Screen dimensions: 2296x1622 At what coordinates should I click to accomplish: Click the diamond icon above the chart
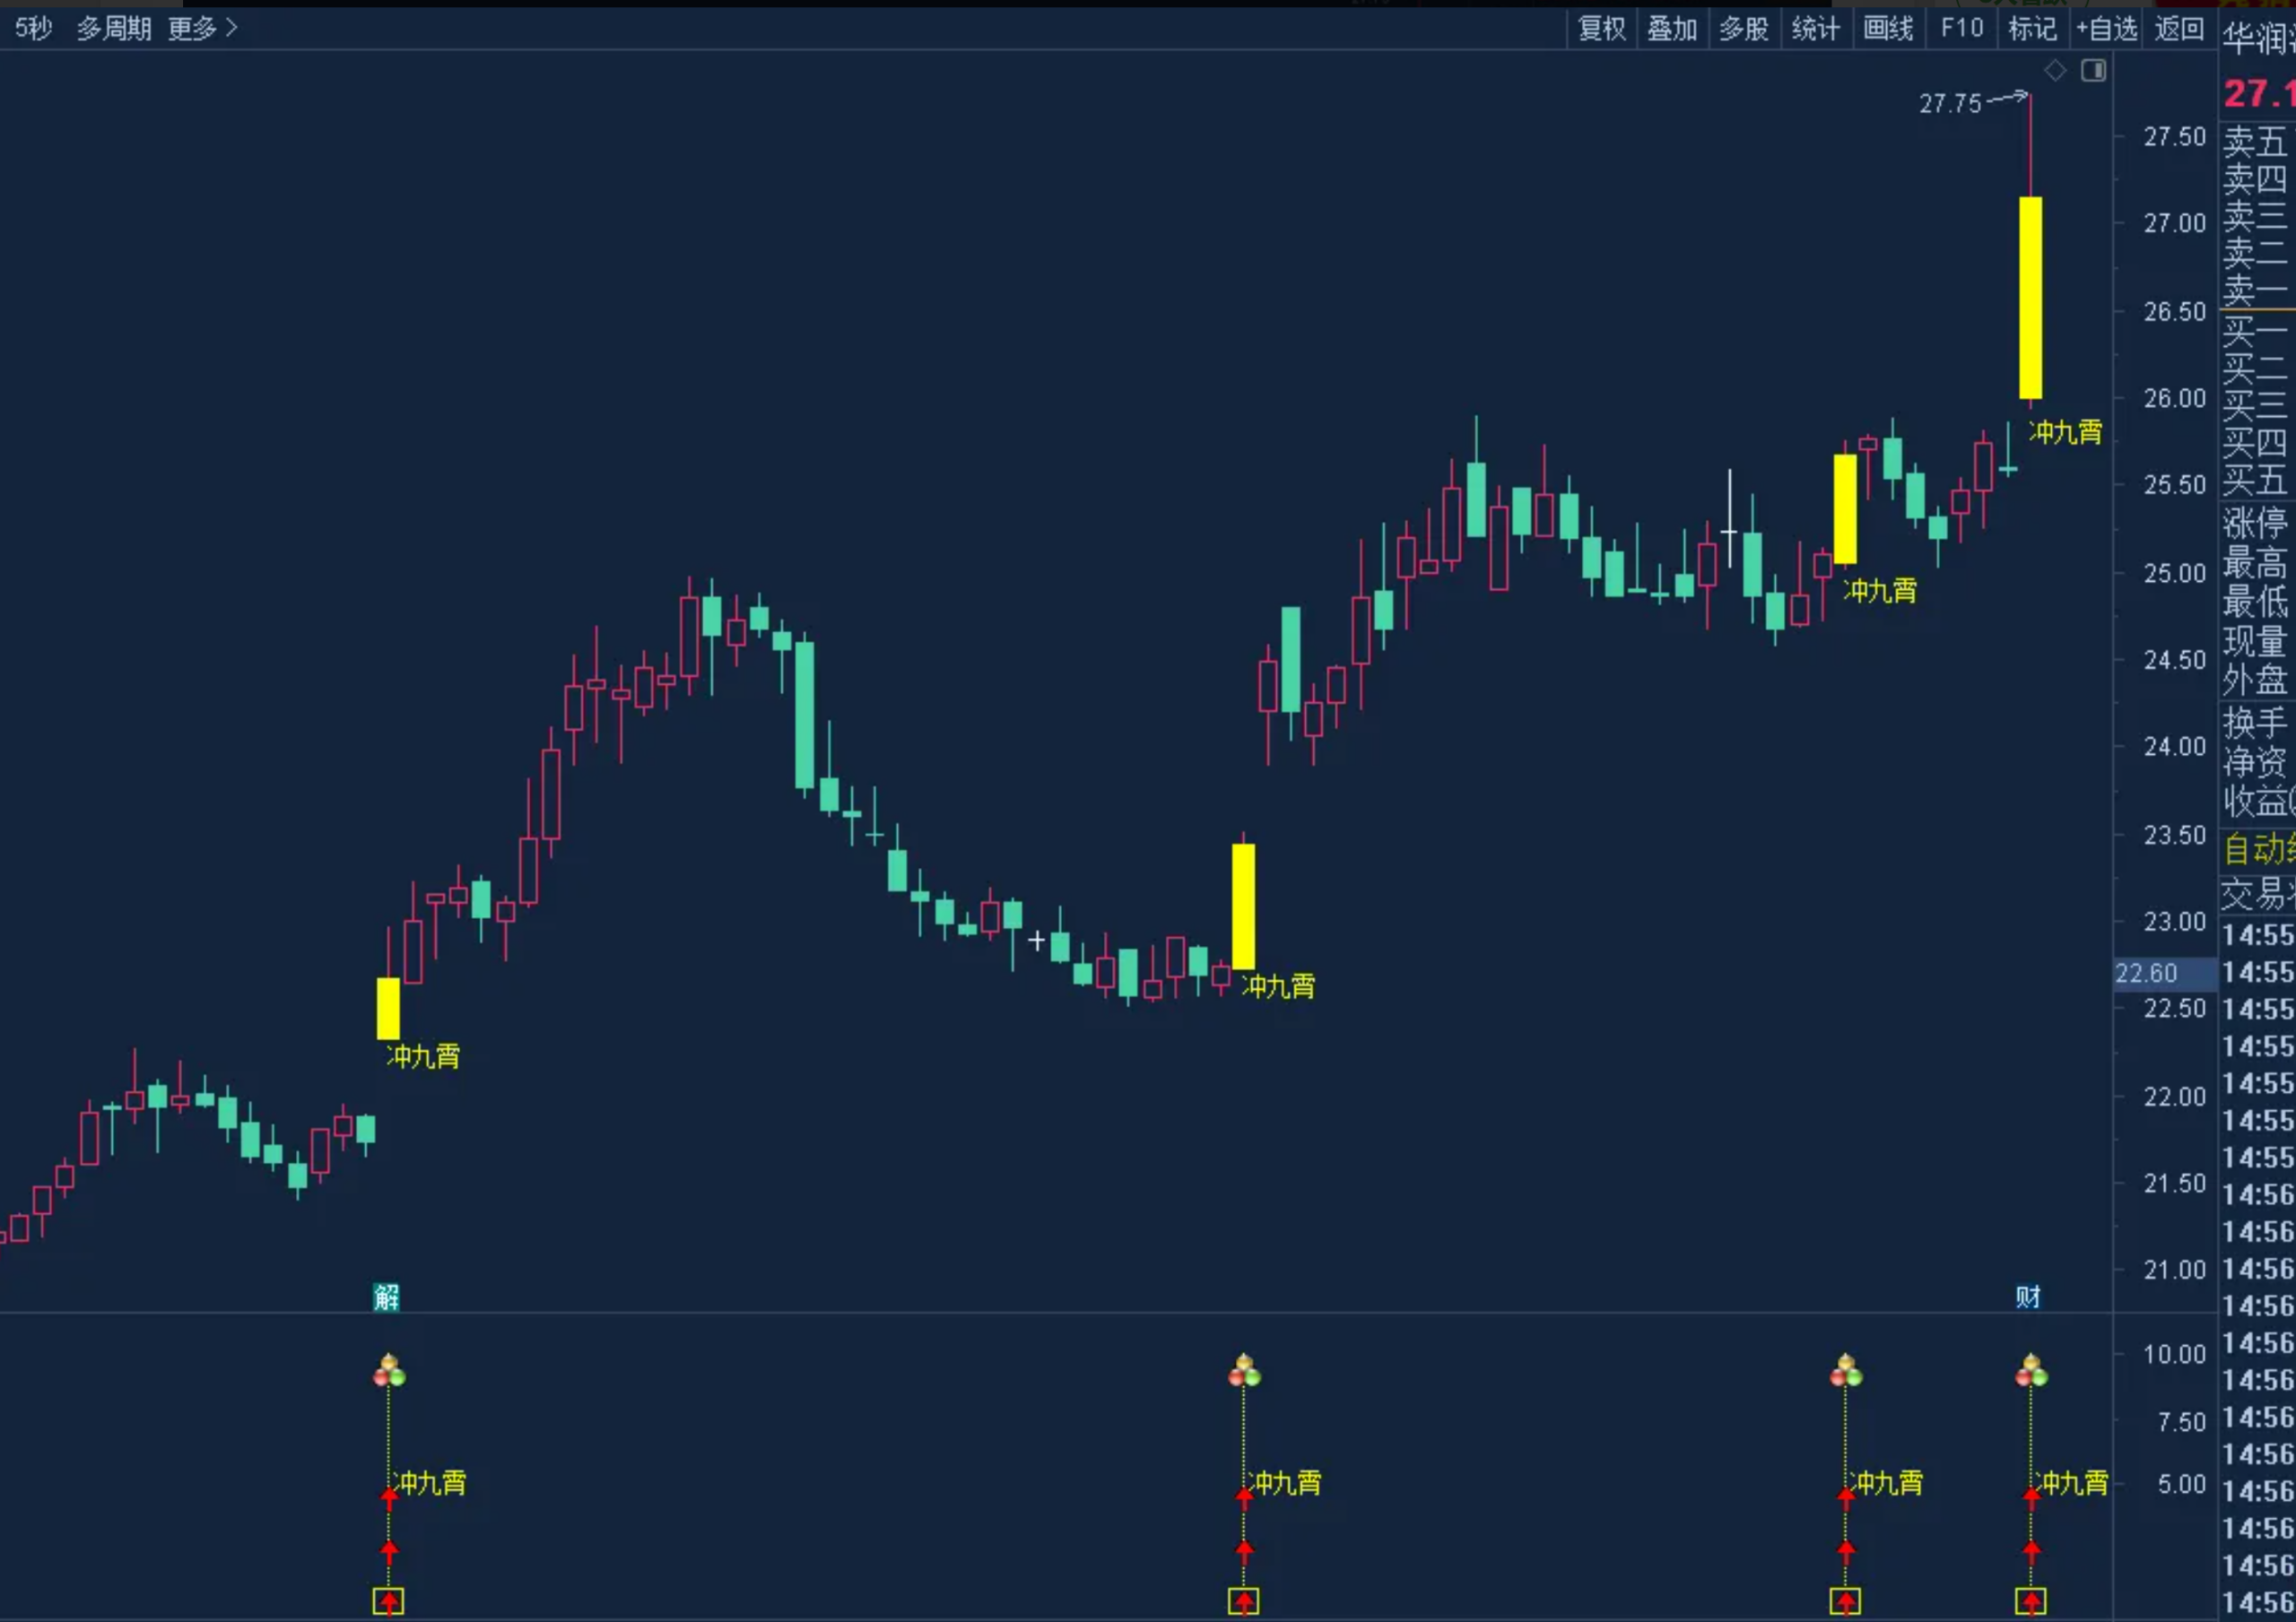click(2055, 70)
